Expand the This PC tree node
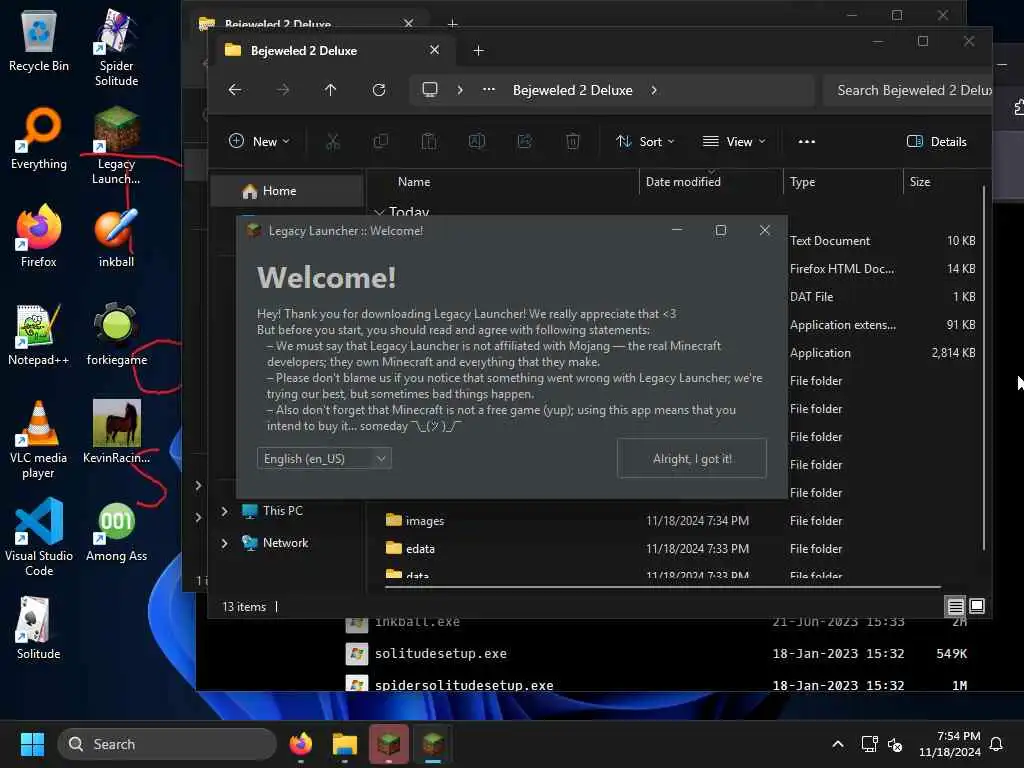This screenshot has width=1024, height=768. coord(225,511)
